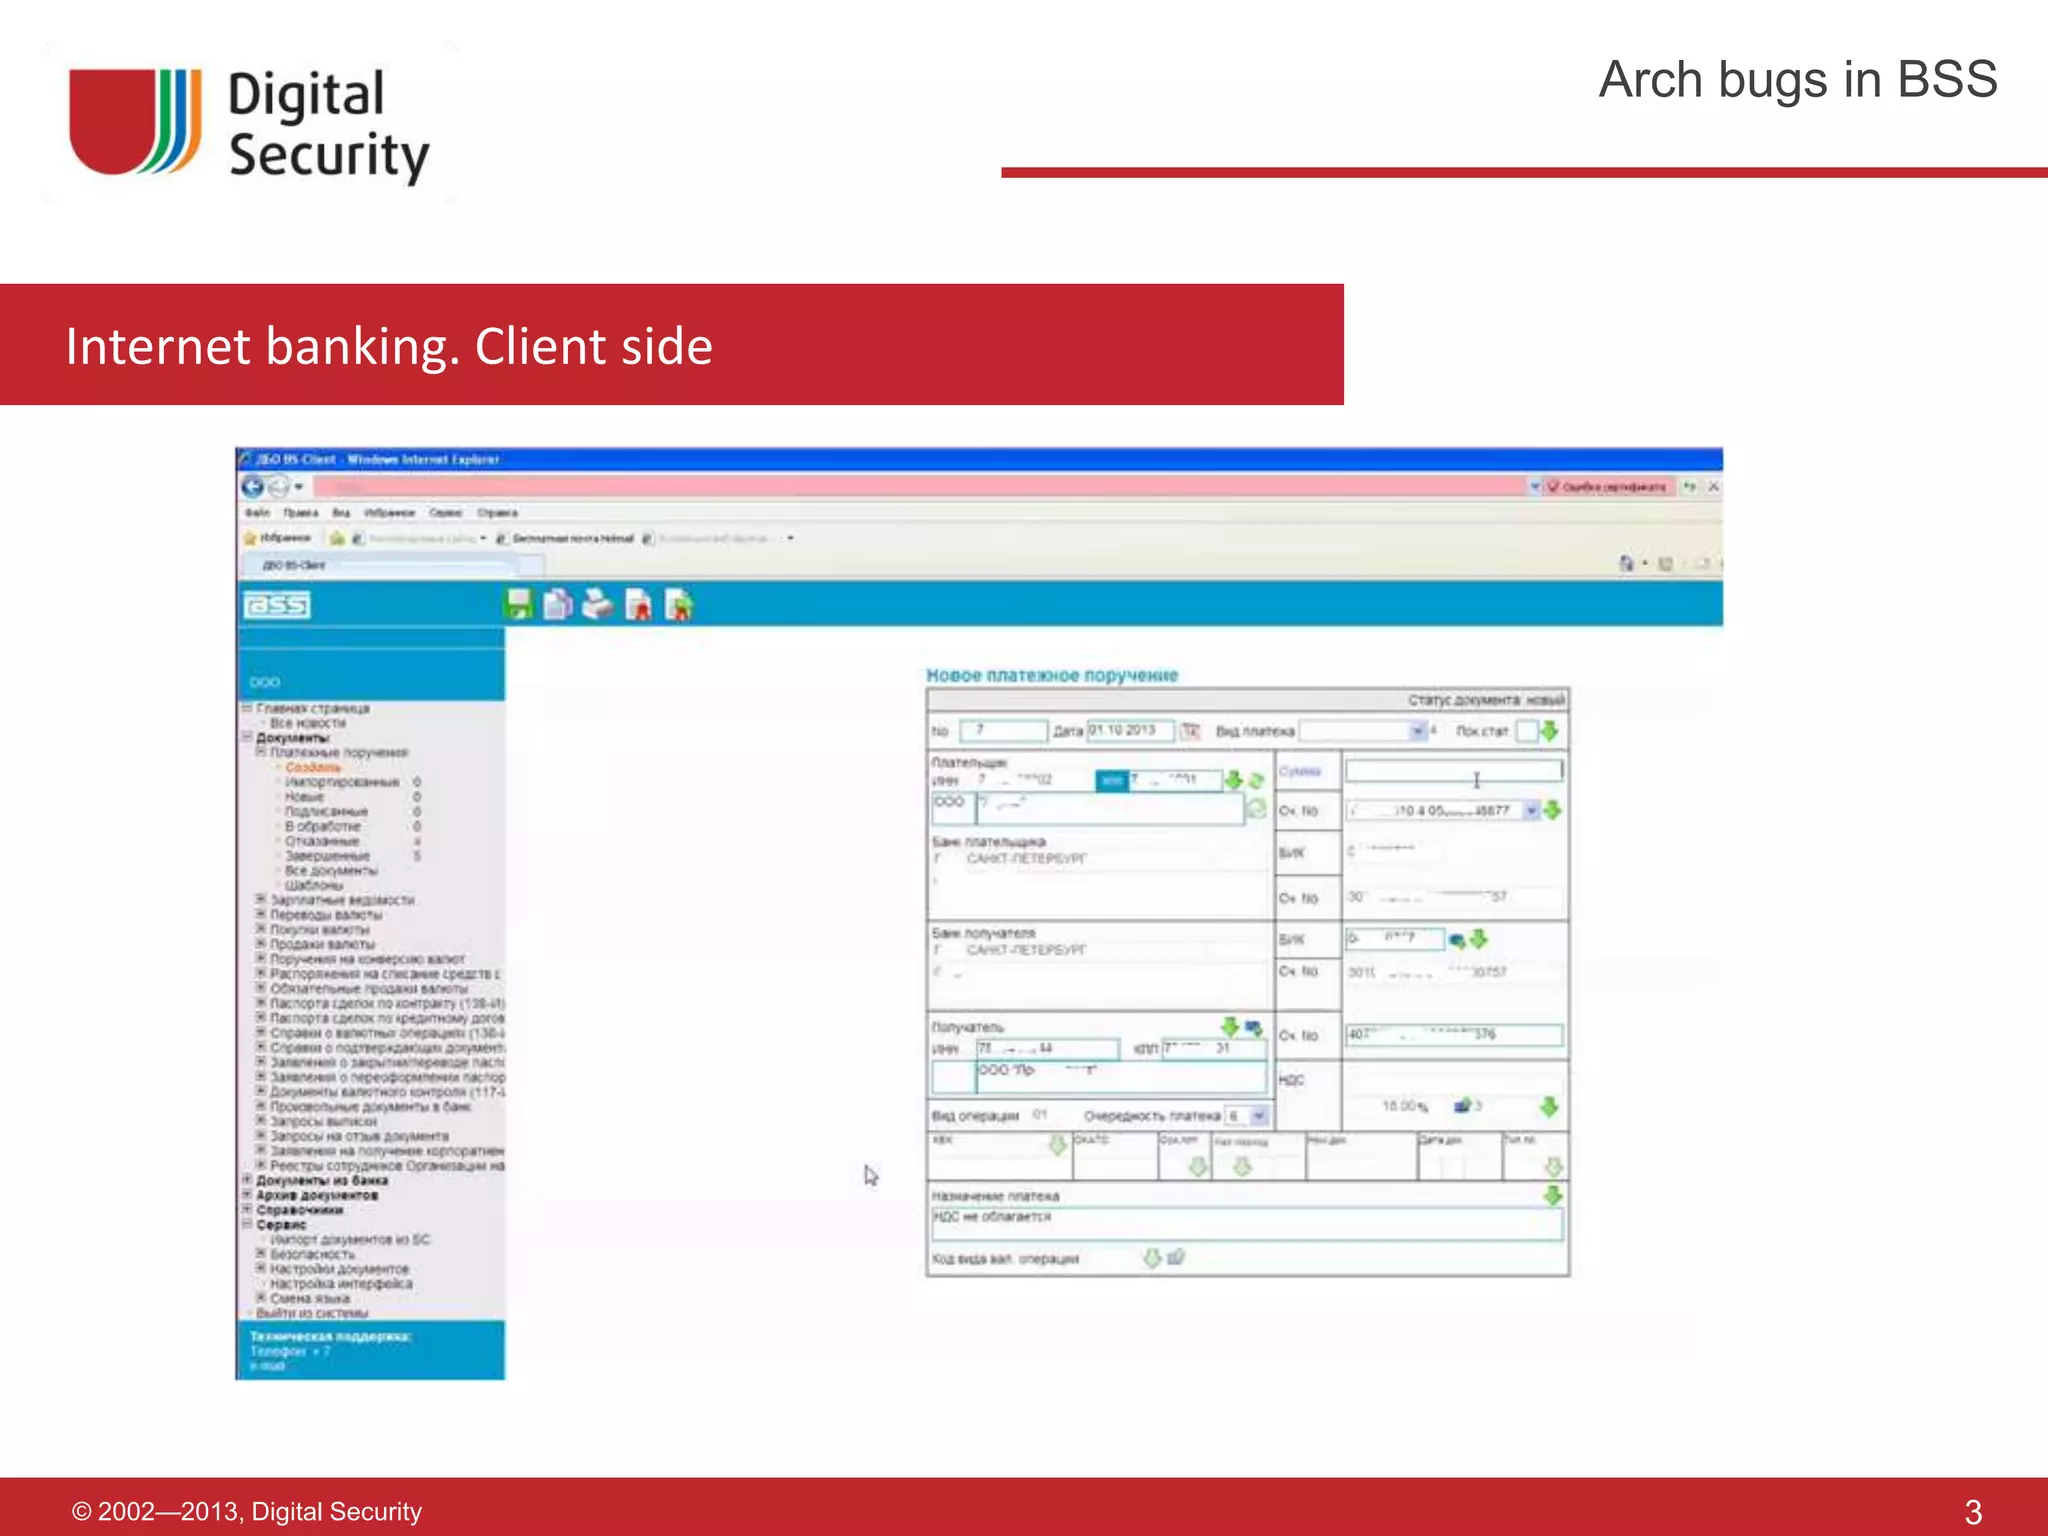Viewport: 2048px width, 1536px height.
Task: Open Все новости link
Action: [x=308, y=722]
